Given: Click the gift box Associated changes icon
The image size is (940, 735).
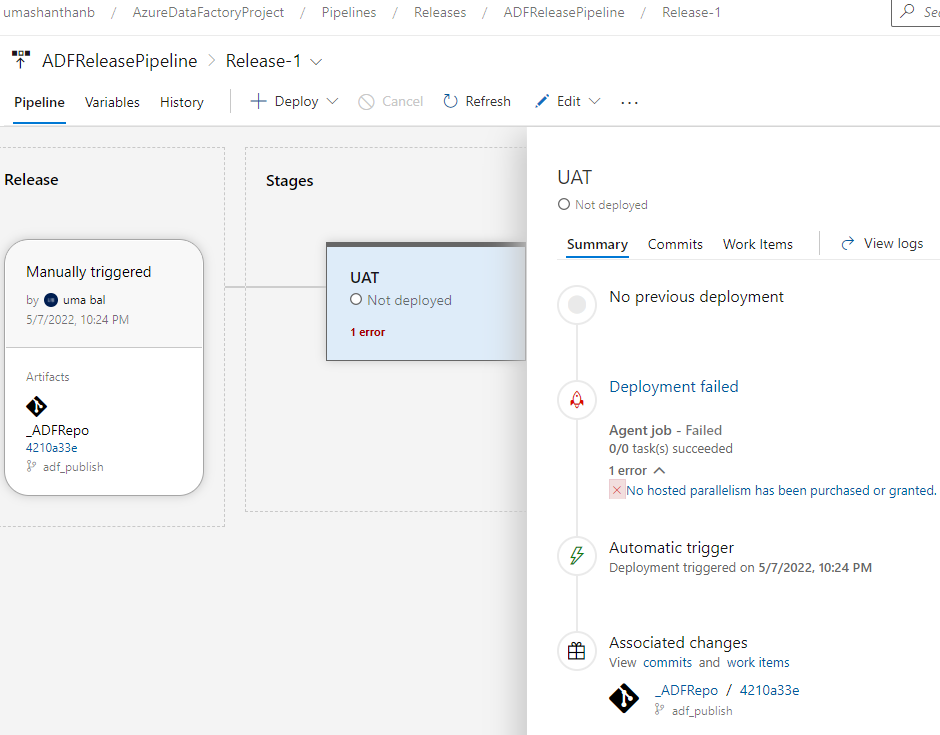Looking at the screenshot, I should click(577, 650).
